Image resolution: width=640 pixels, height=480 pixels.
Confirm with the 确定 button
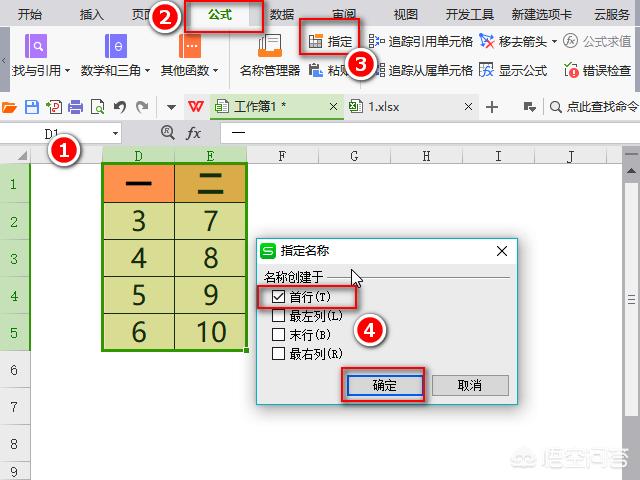[384, 385]
